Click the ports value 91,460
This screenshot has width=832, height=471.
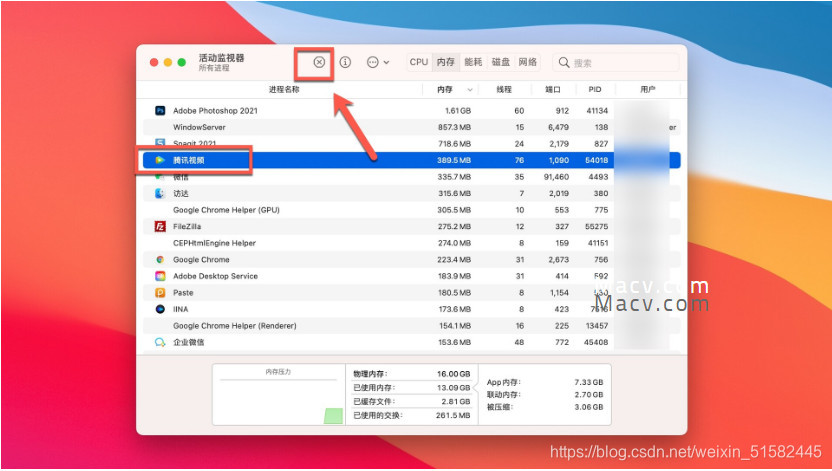coord(556,177)
